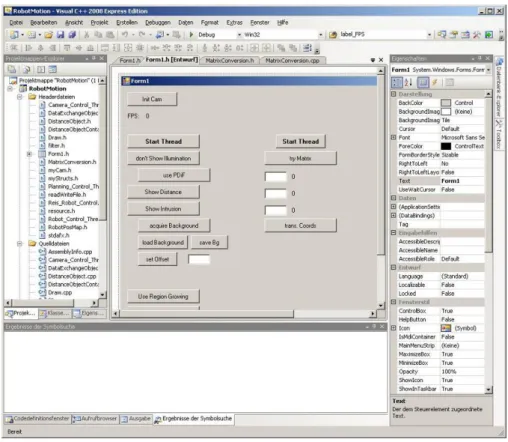The width and height of the screenshot is (508, 442).
Task: Click the Tab Order layout icon
Action: point(307,48)
